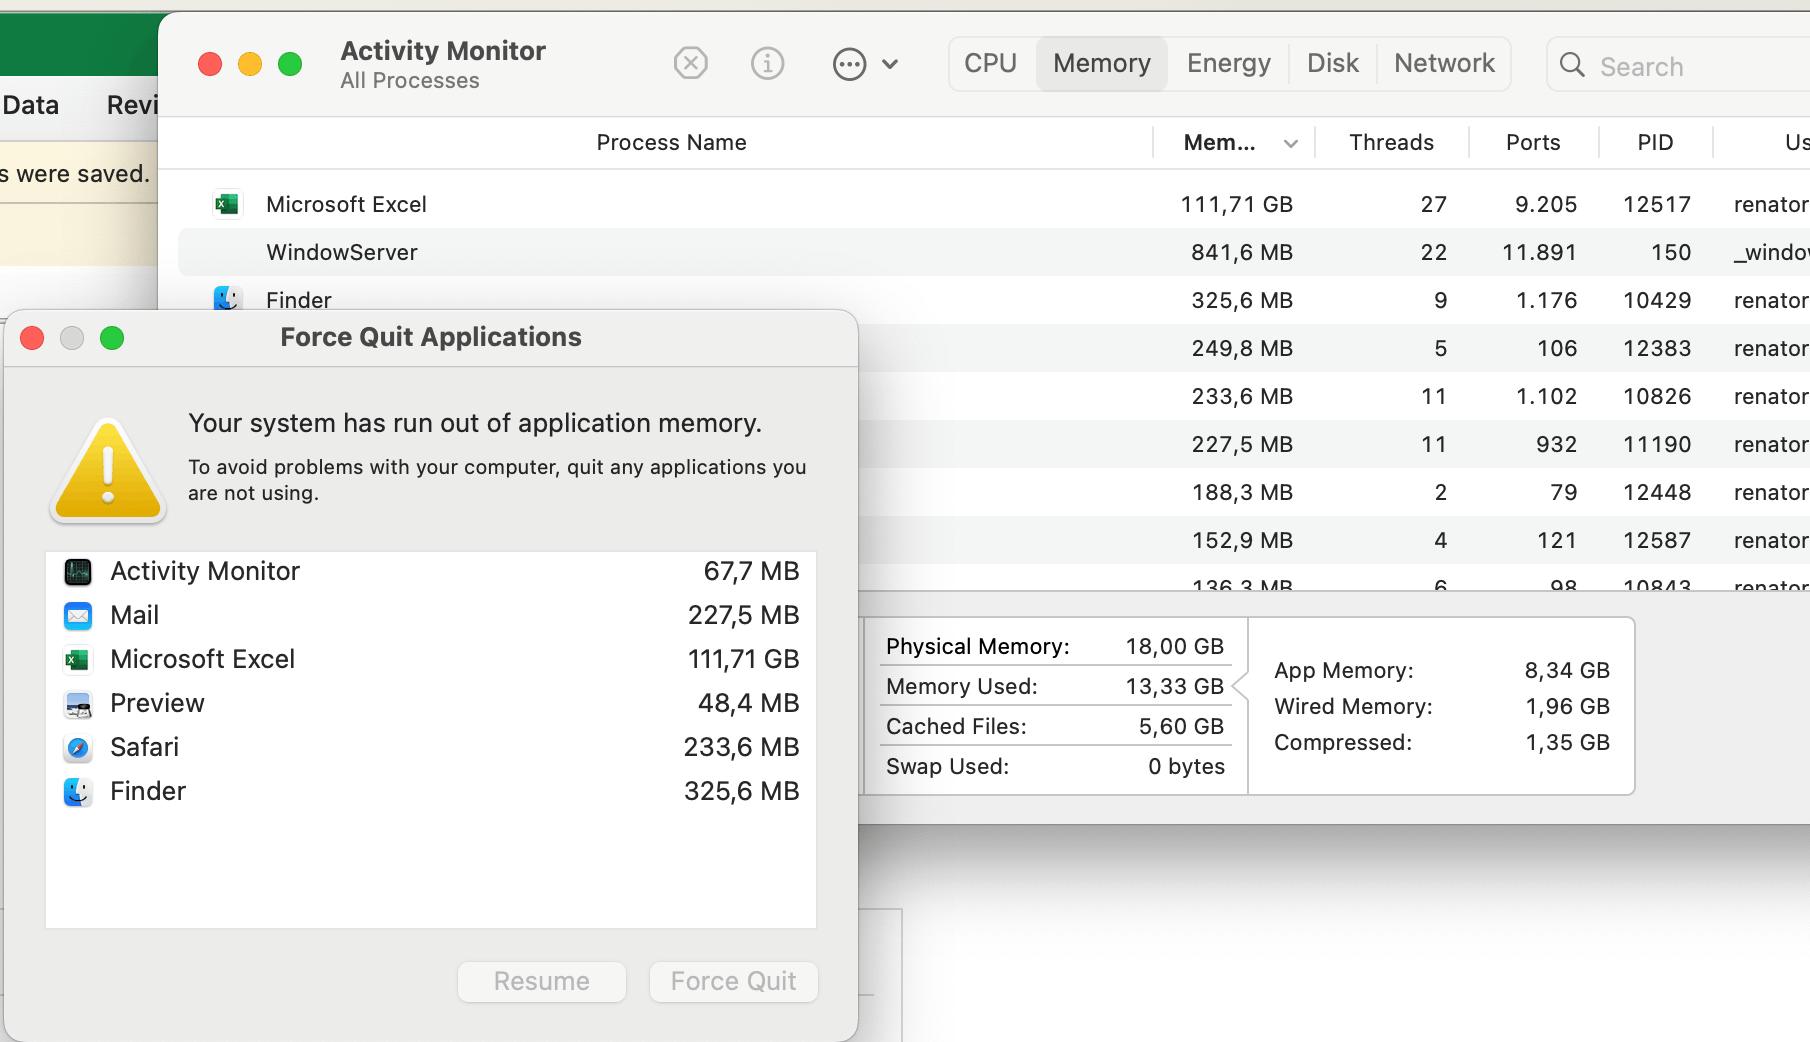Click the Memory Used 13,33 GB value
This screenshot has height=1042, width=1810.
click(x=1175, y=686)
